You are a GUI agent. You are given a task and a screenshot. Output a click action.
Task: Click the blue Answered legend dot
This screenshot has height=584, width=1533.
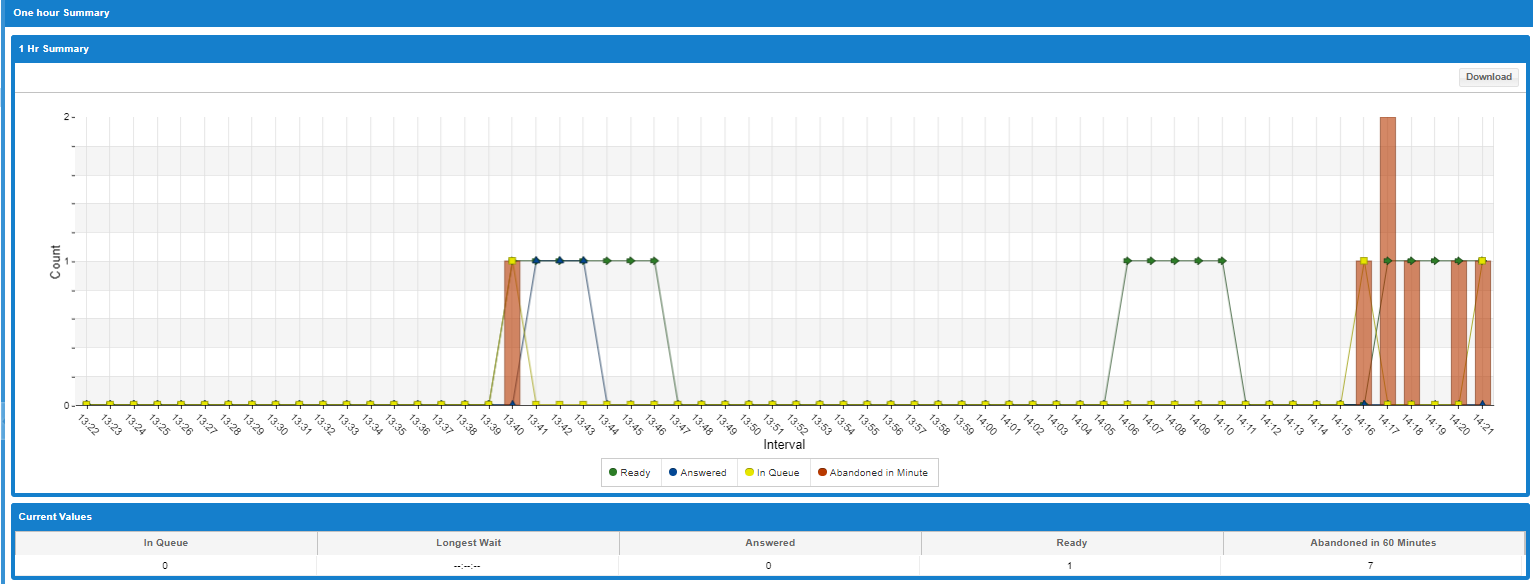[673, 472]
